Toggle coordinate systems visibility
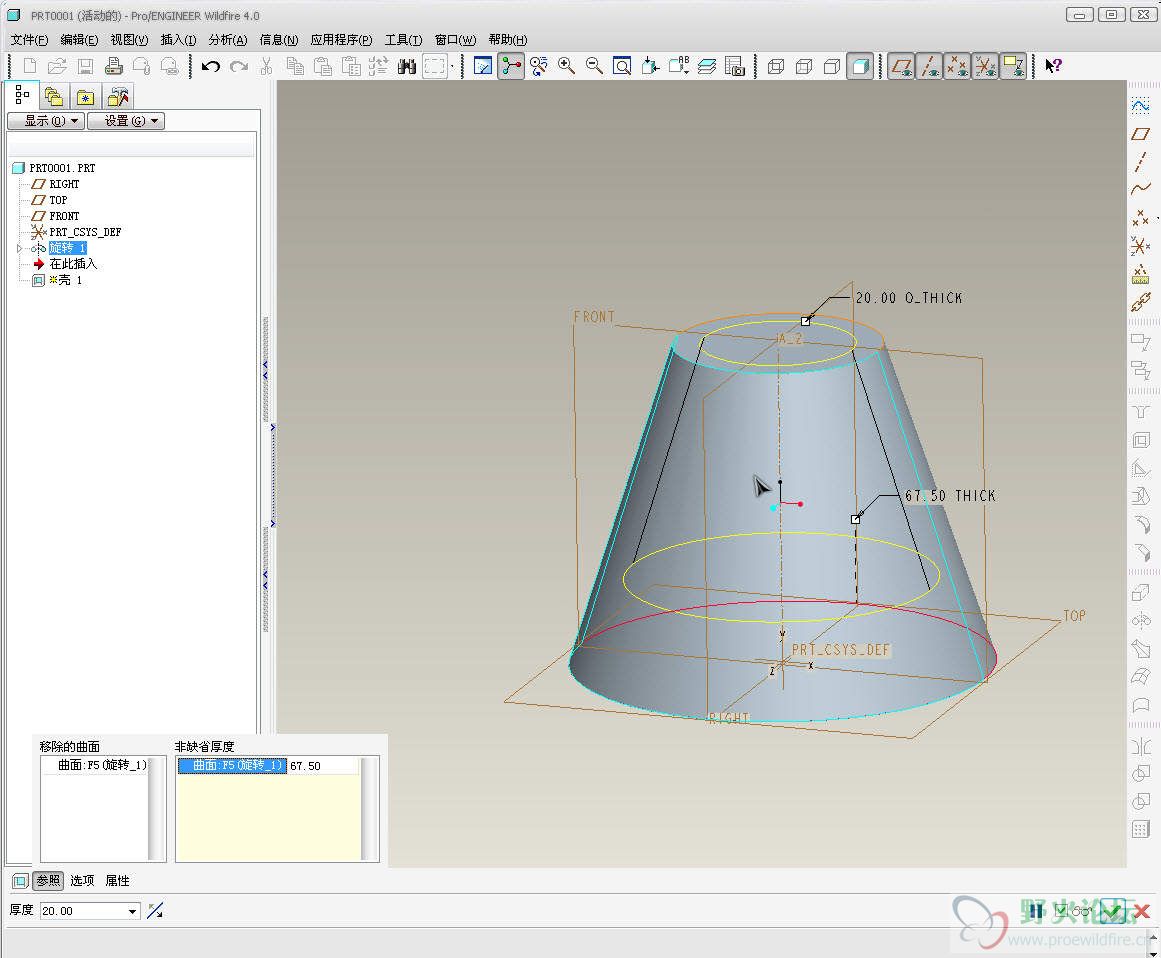 986,67
